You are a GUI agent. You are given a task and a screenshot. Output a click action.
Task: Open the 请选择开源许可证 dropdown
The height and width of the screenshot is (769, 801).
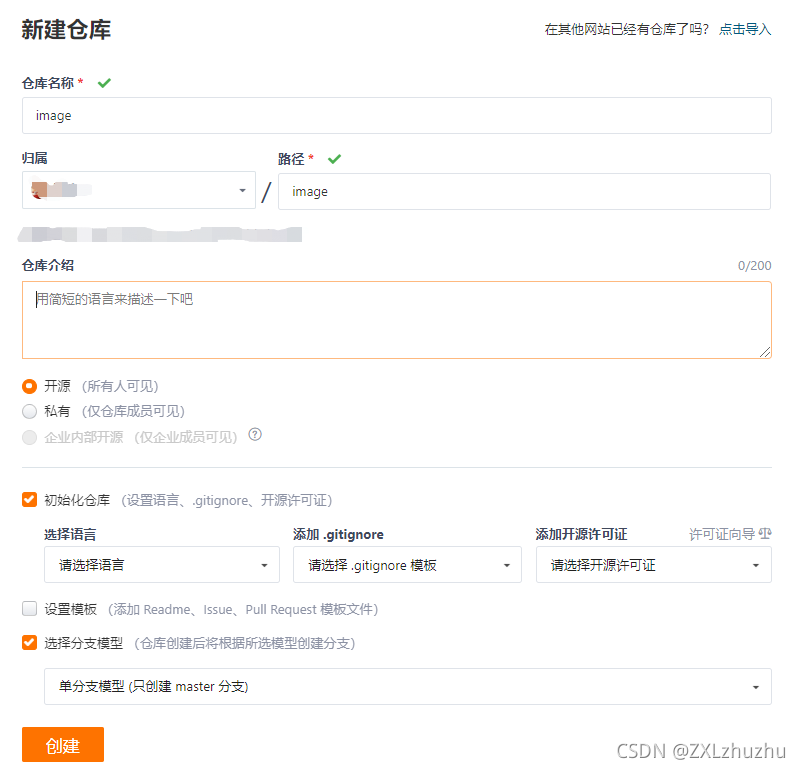(653, 565)
